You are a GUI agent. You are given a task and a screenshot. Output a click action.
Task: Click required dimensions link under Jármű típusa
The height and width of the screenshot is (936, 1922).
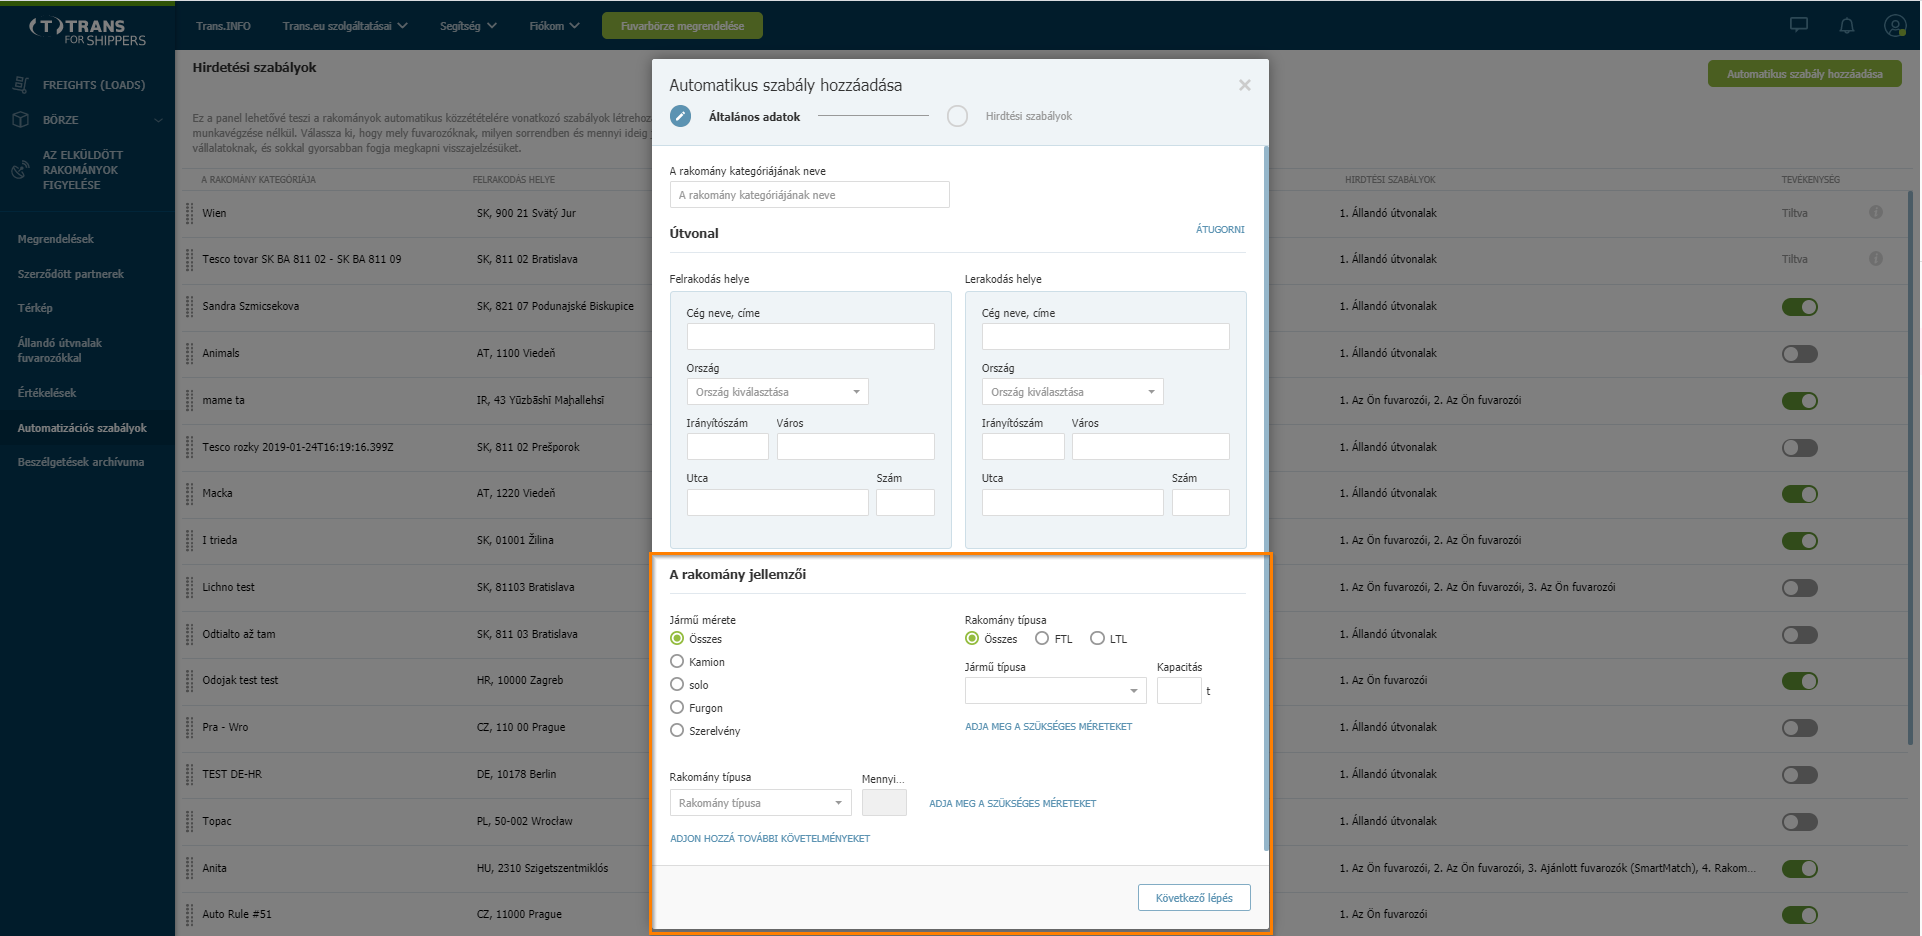point(1048,727)
